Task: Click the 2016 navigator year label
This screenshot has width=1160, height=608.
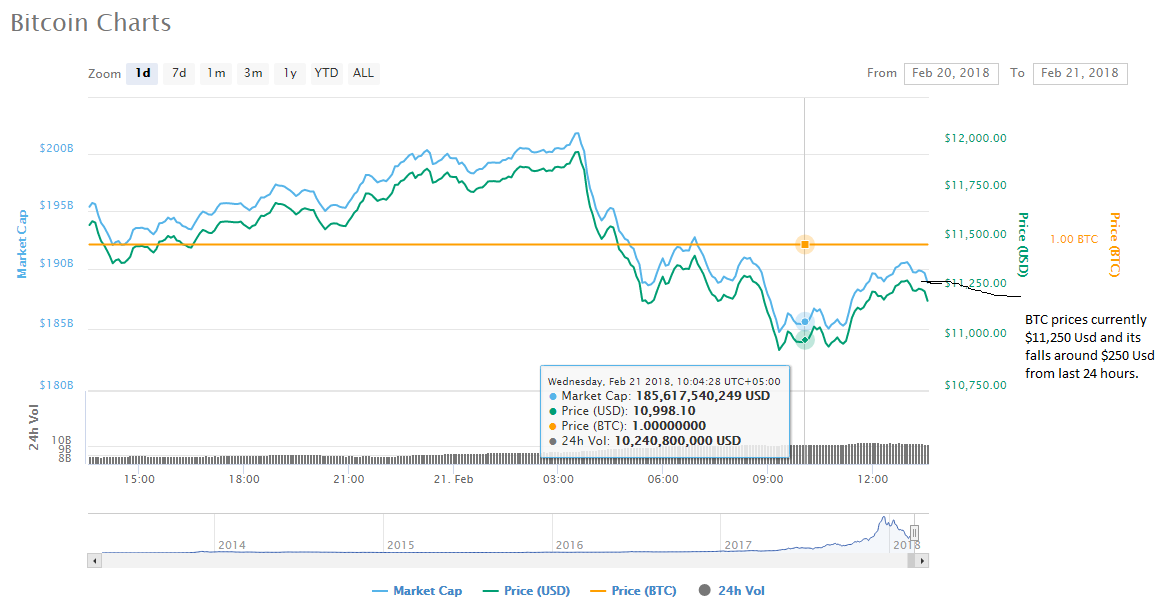Action: [x=570, y=545]
